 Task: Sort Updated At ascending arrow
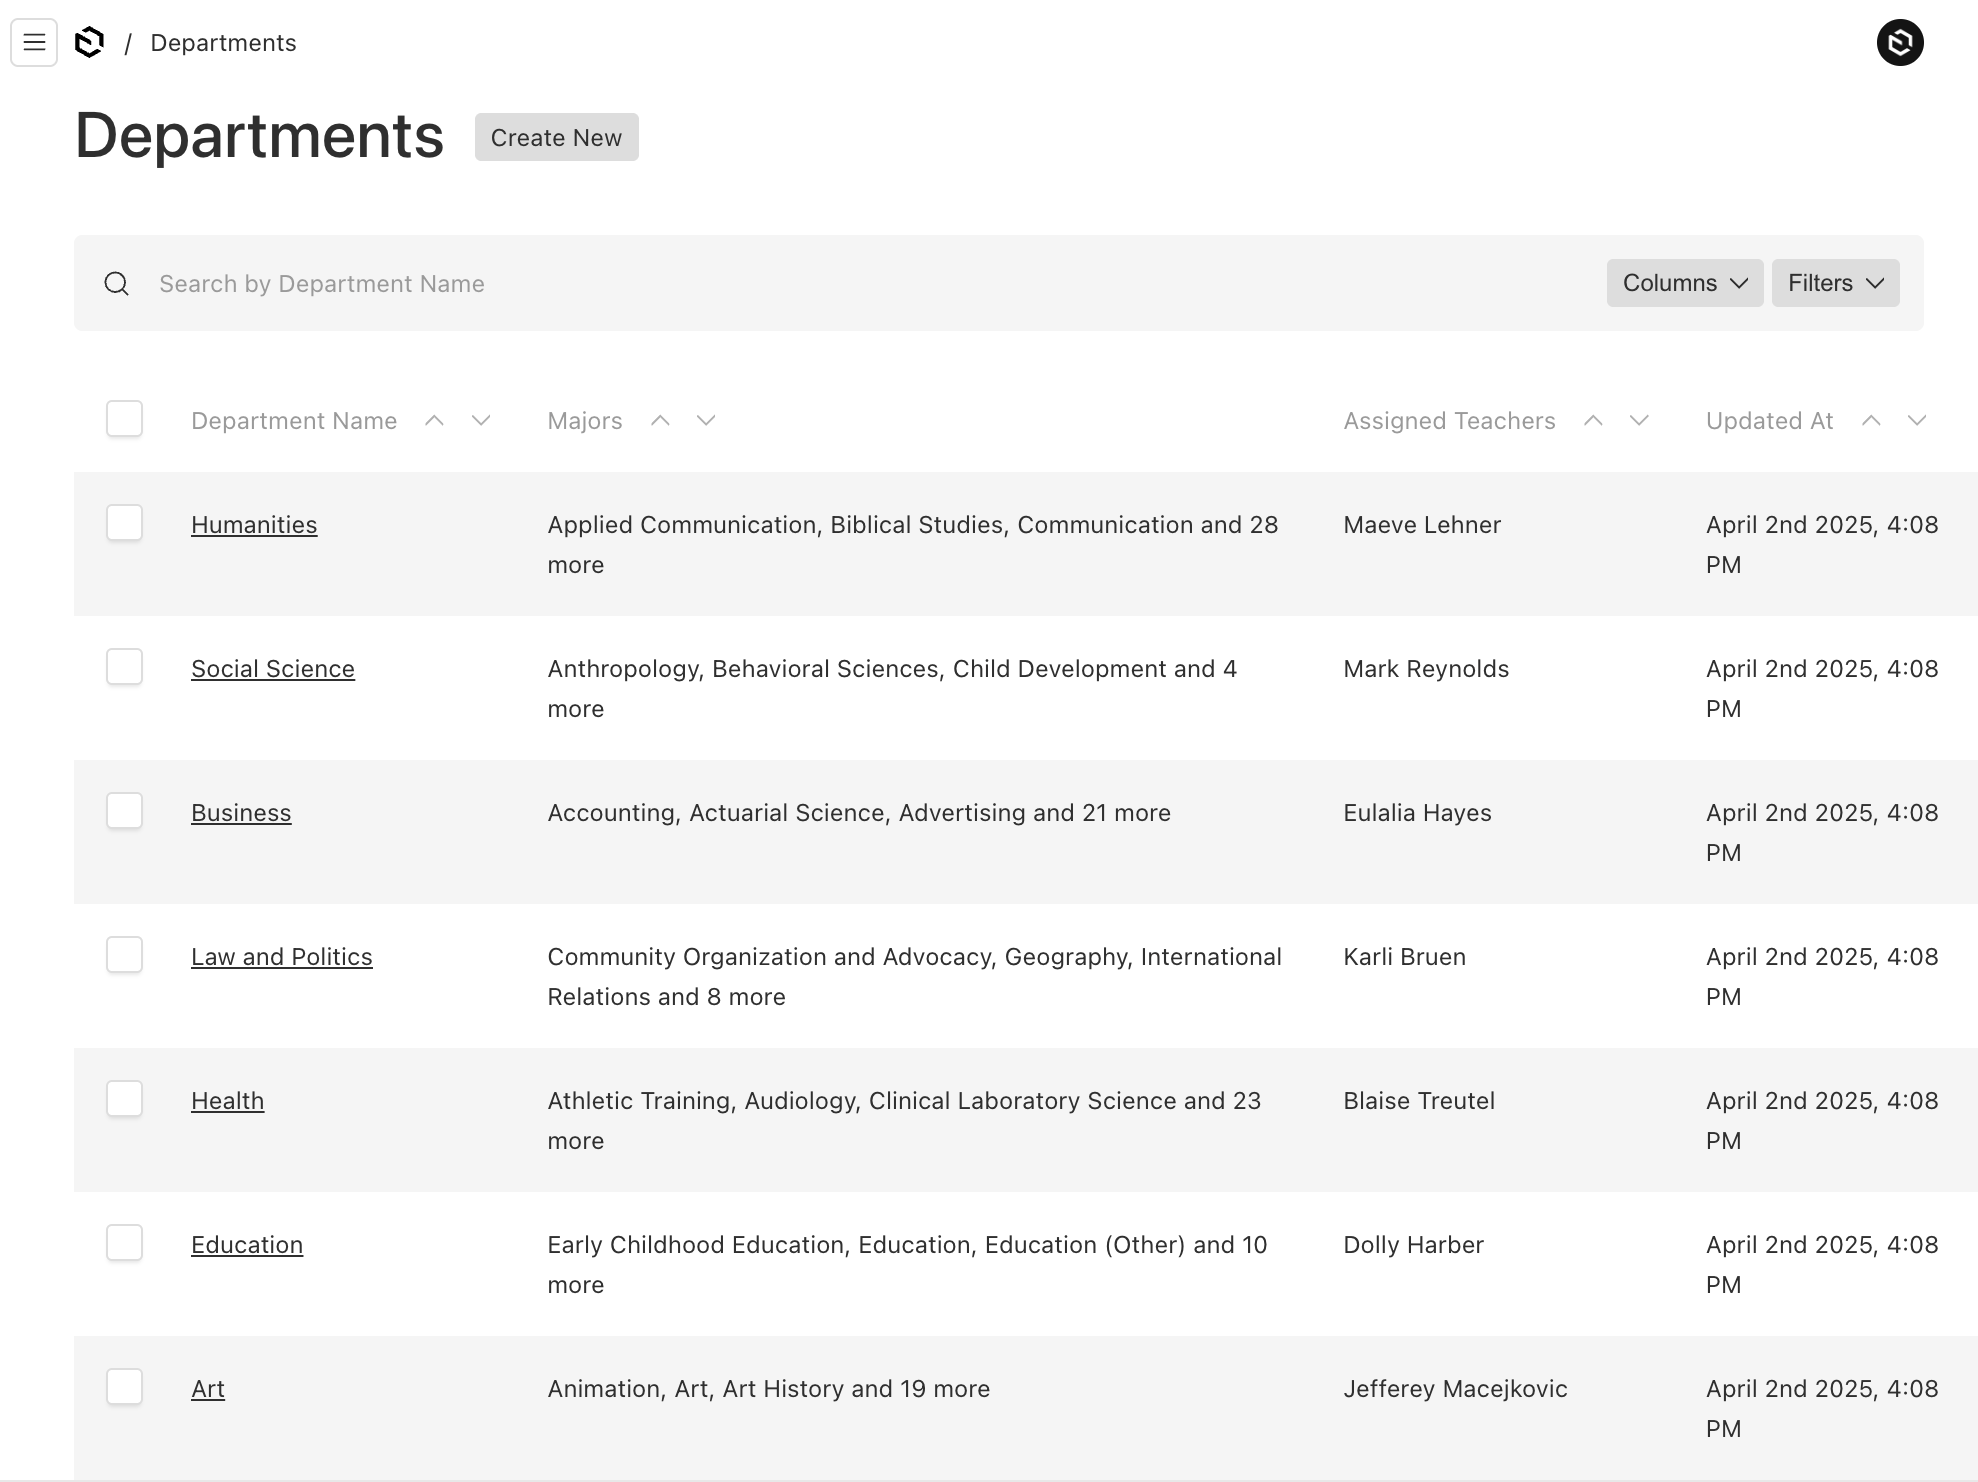click(1871, 421)
